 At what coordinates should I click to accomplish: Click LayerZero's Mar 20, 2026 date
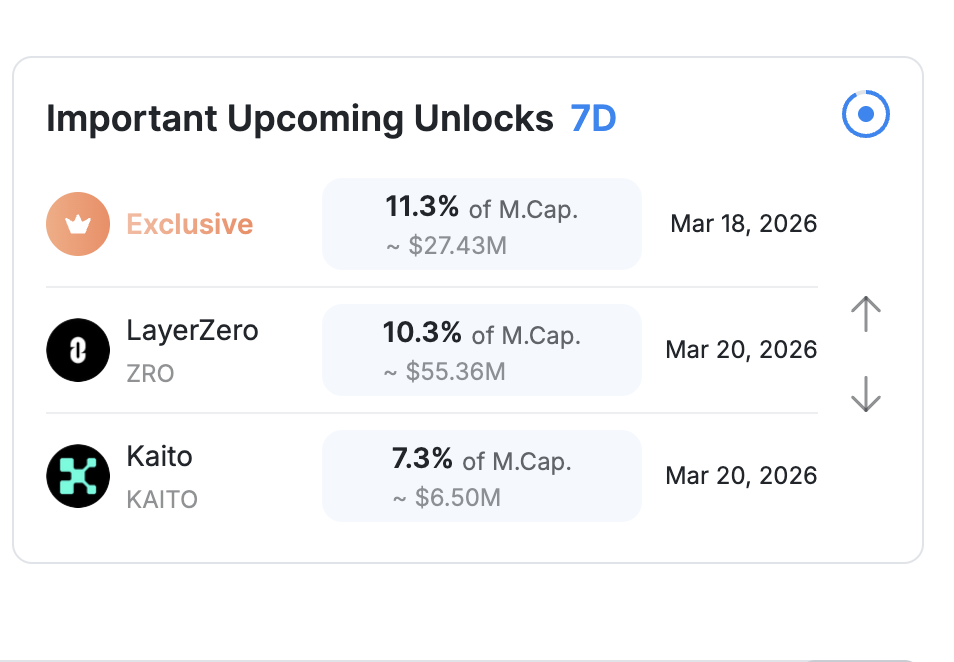(741, 349)
